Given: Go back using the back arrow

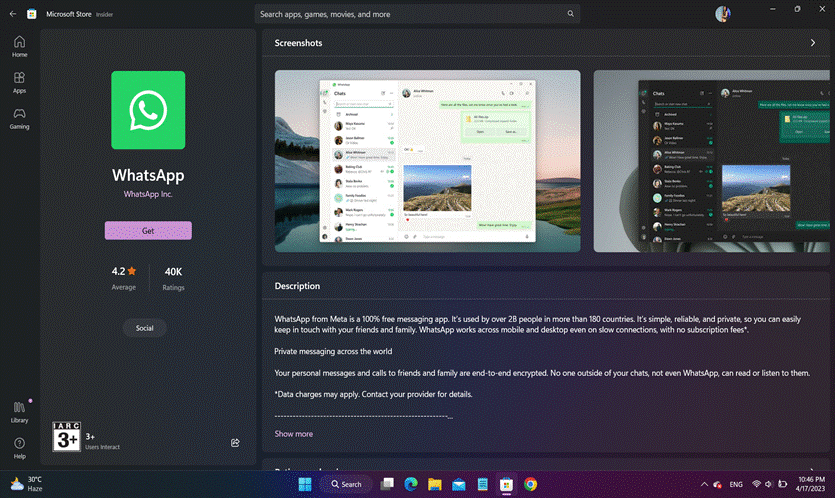Looking at the screenshot, I should (x=13, y=14).
